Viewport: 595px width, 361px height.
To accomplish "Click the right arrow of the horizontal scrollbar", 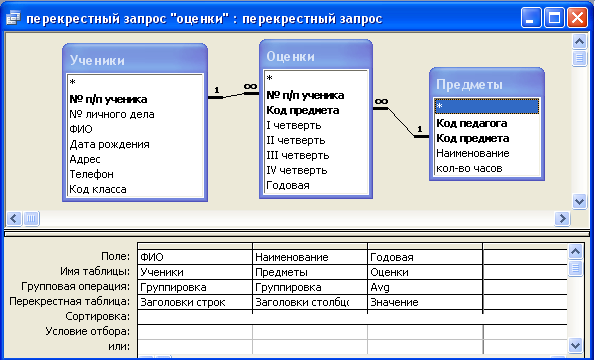I will click(562, 218).
